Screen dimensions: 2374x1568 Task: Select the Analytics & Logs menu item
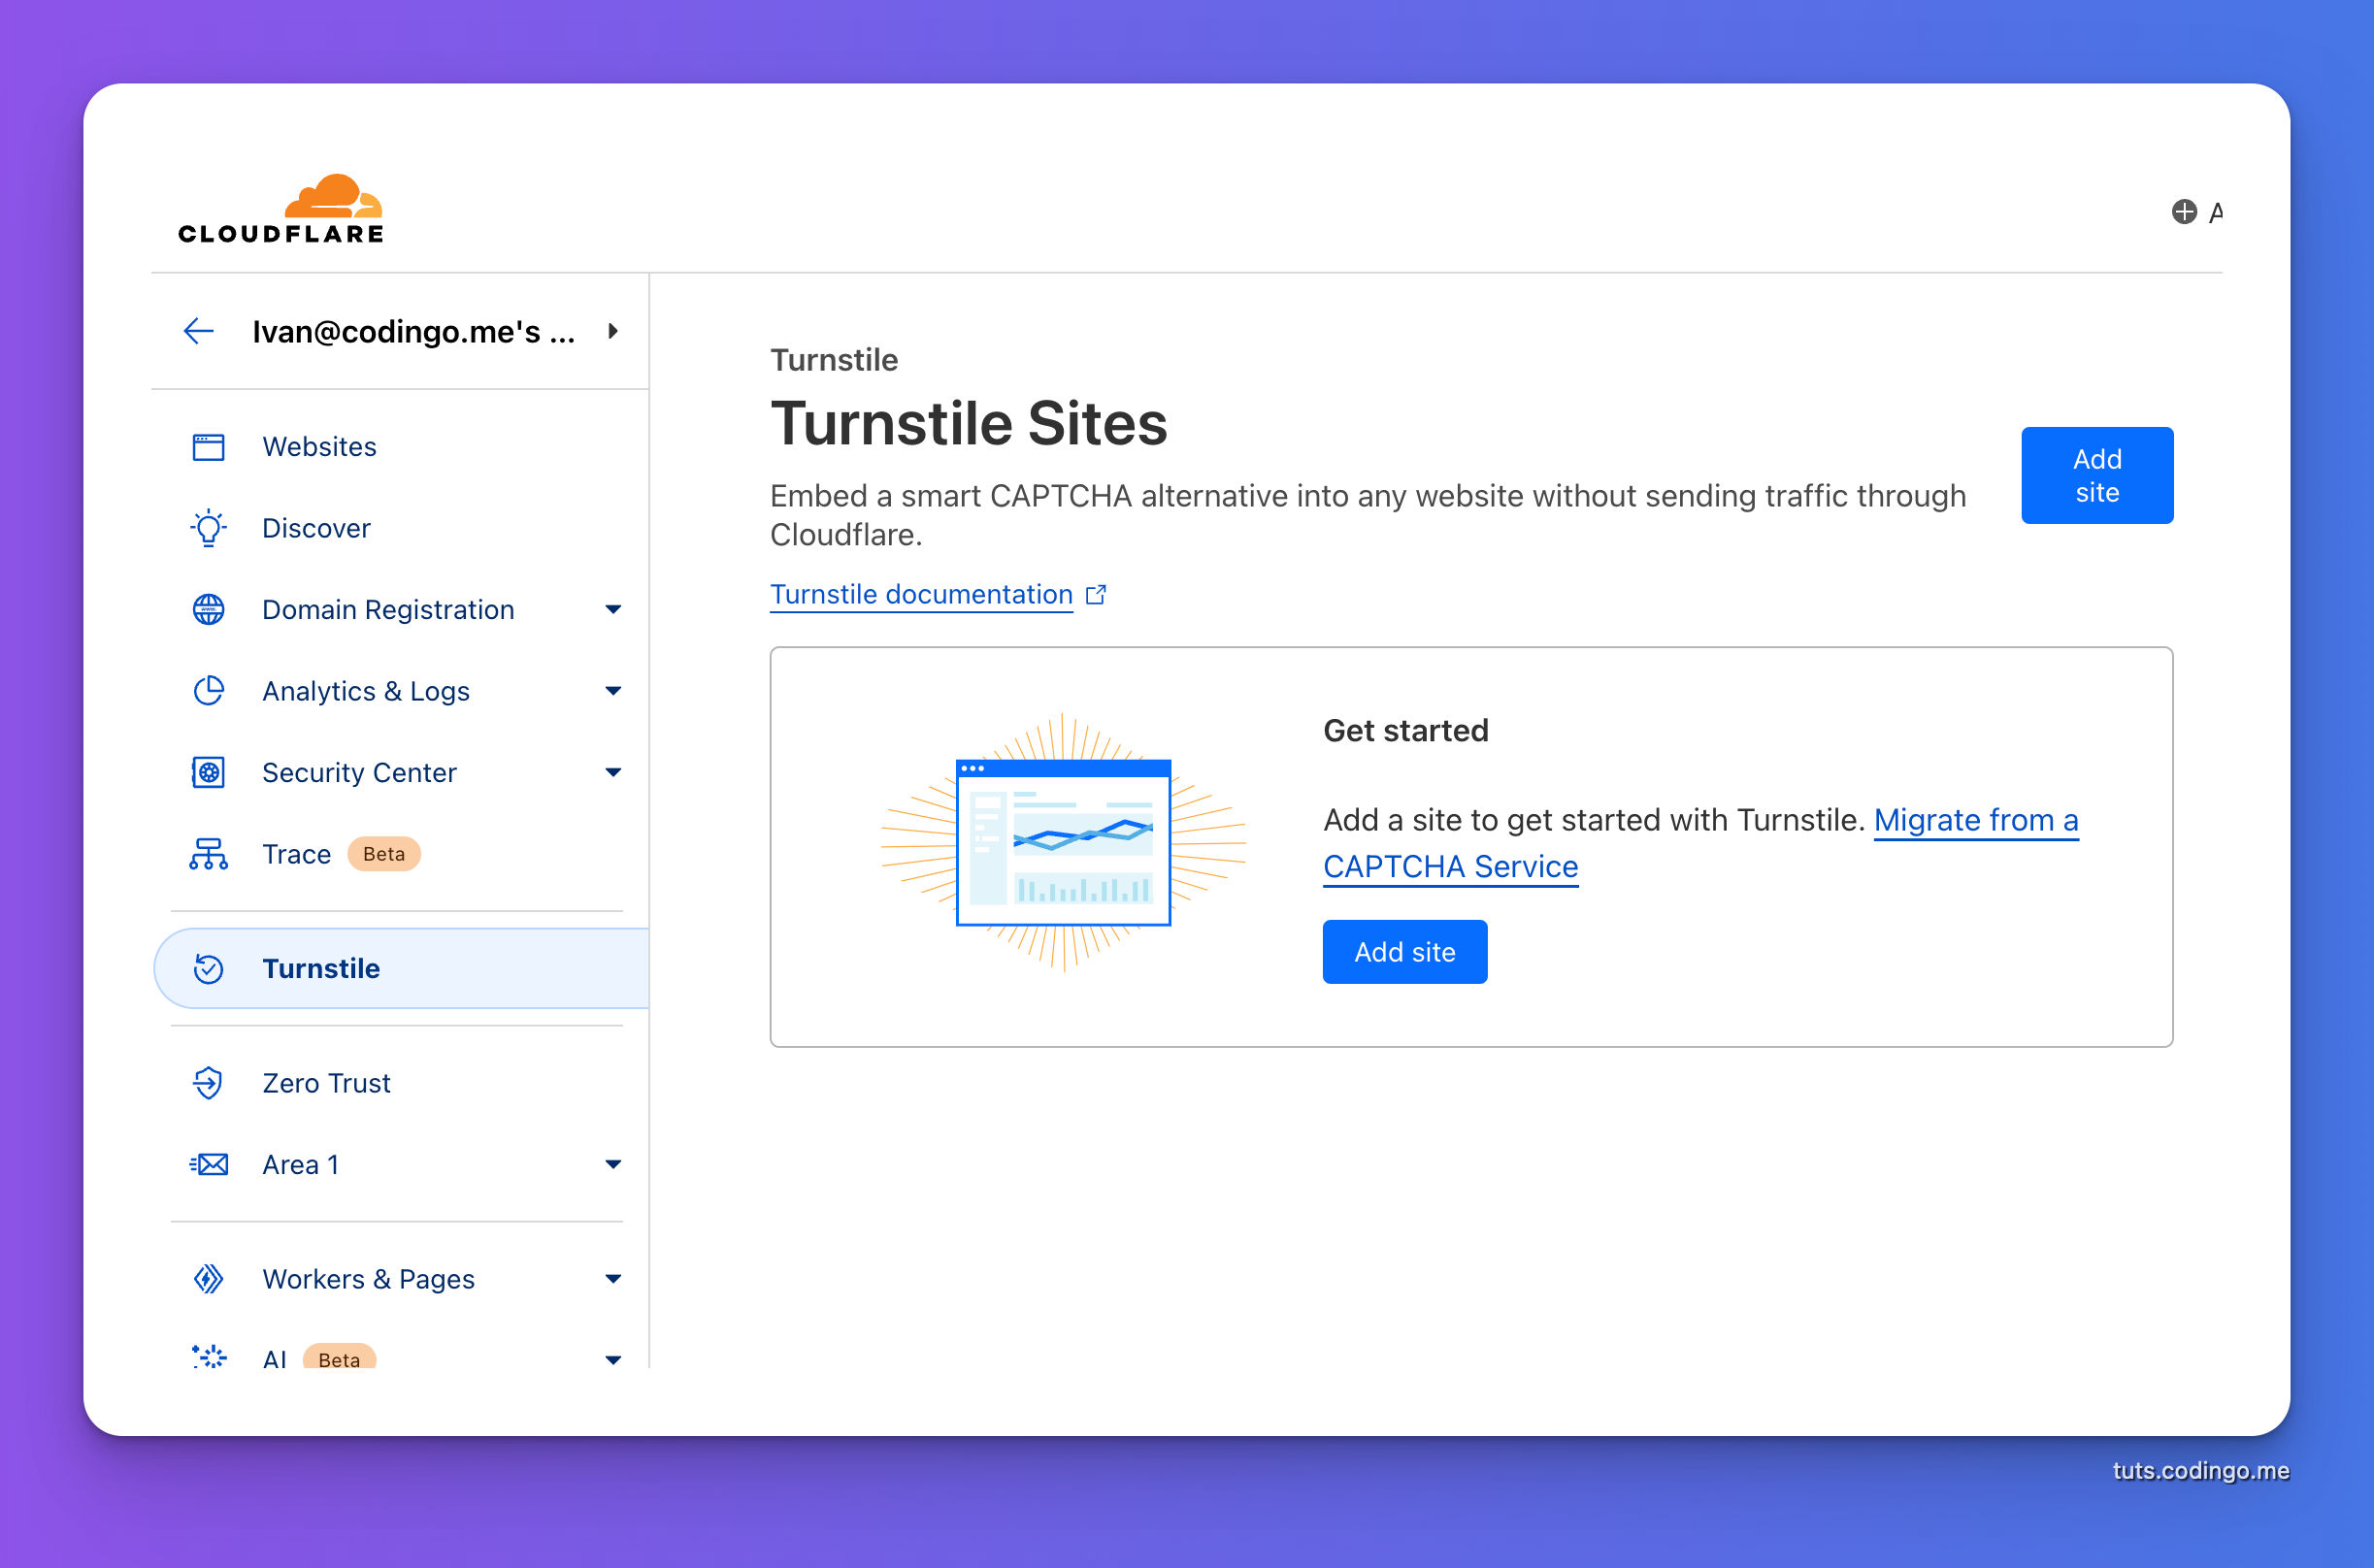pyautogui.click(x=400, y=691)
